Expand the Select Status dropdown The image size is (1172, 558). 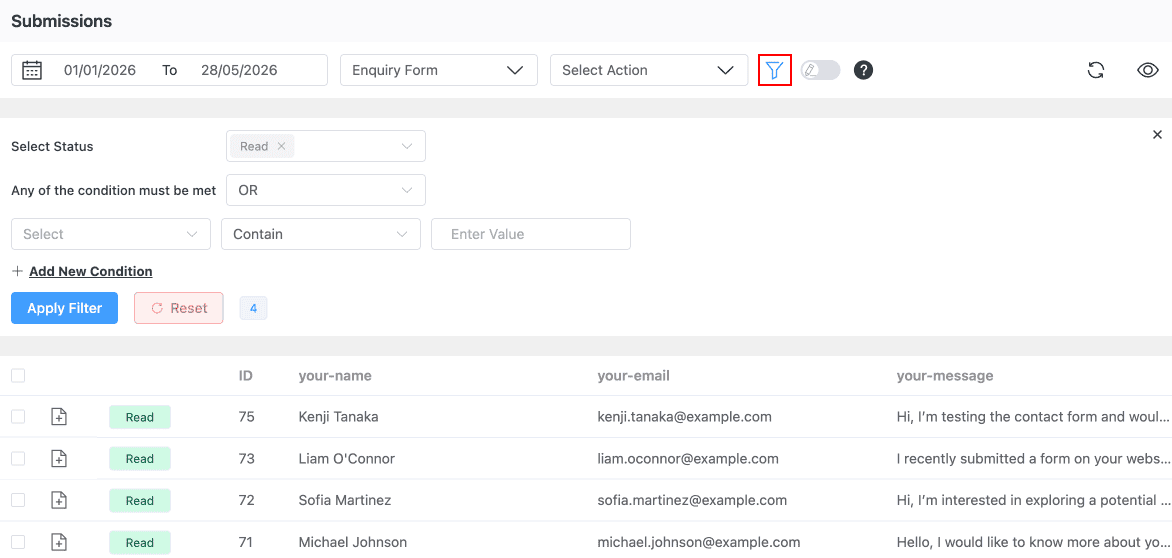click(326, 146)
